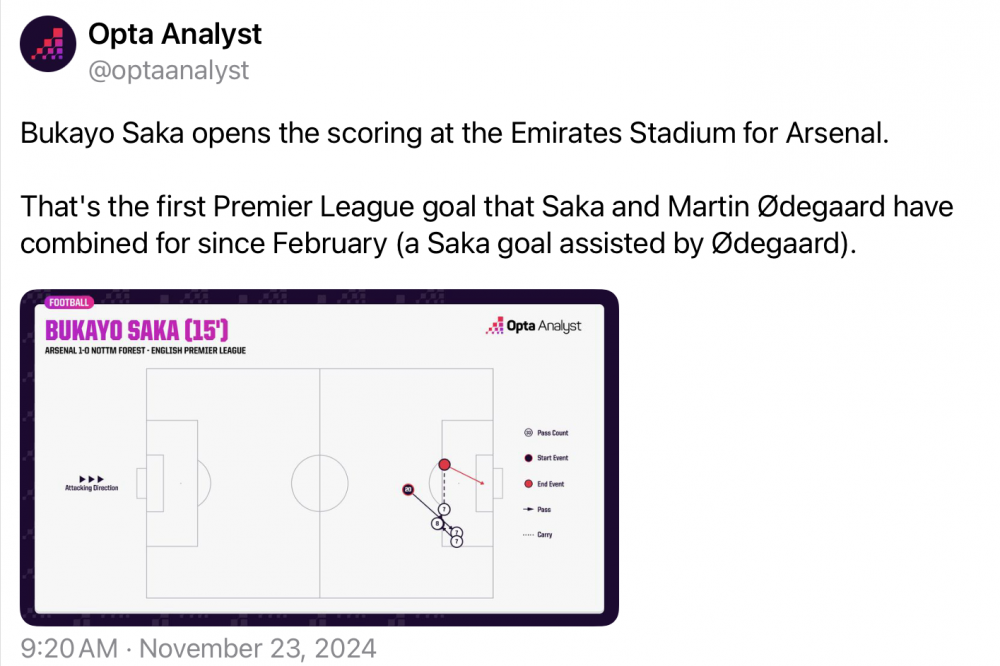Click the red End Event legend dot

[x=527, y=484]
